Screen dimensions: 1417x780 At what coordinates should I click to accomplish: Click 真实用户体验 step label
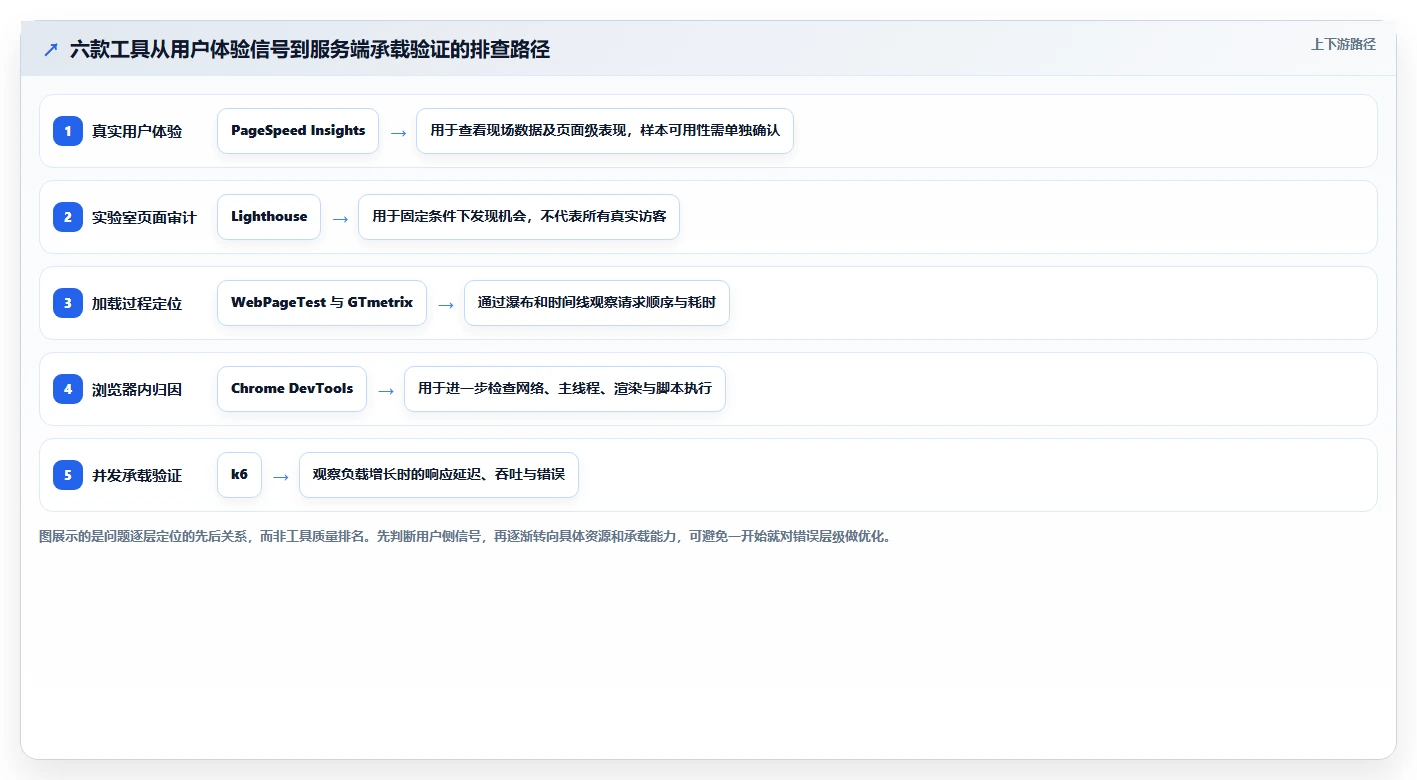point(137,131)
